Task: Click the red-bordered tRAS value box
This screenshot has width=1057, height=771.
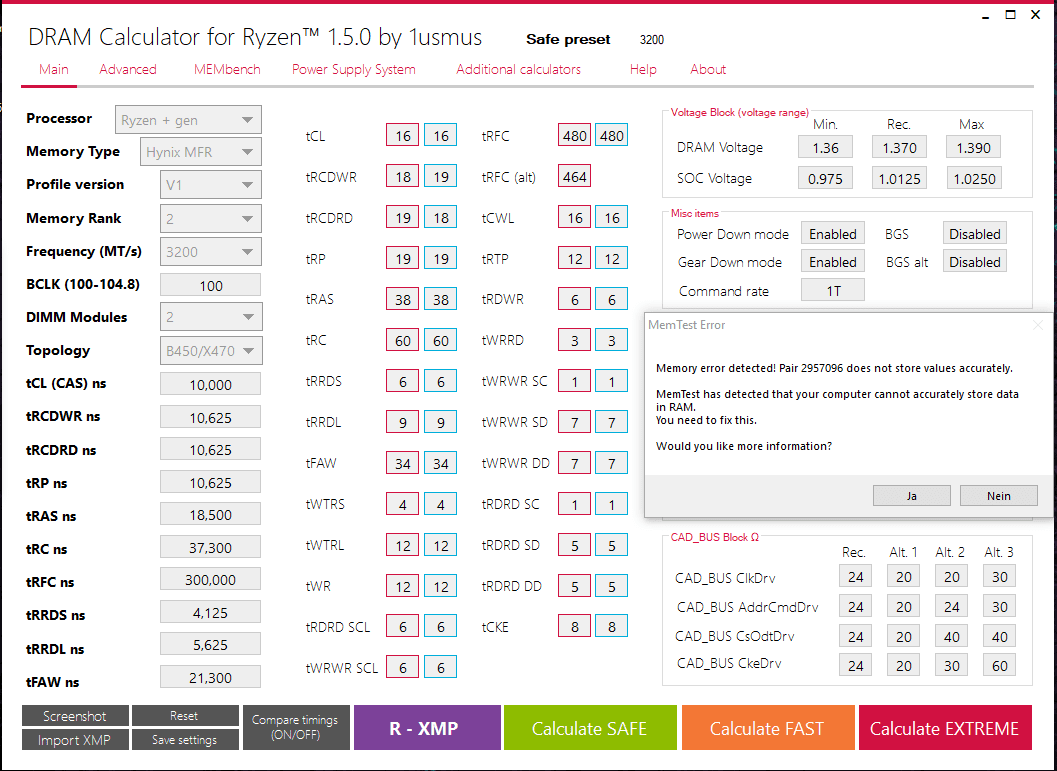Action: click(402, 299)
